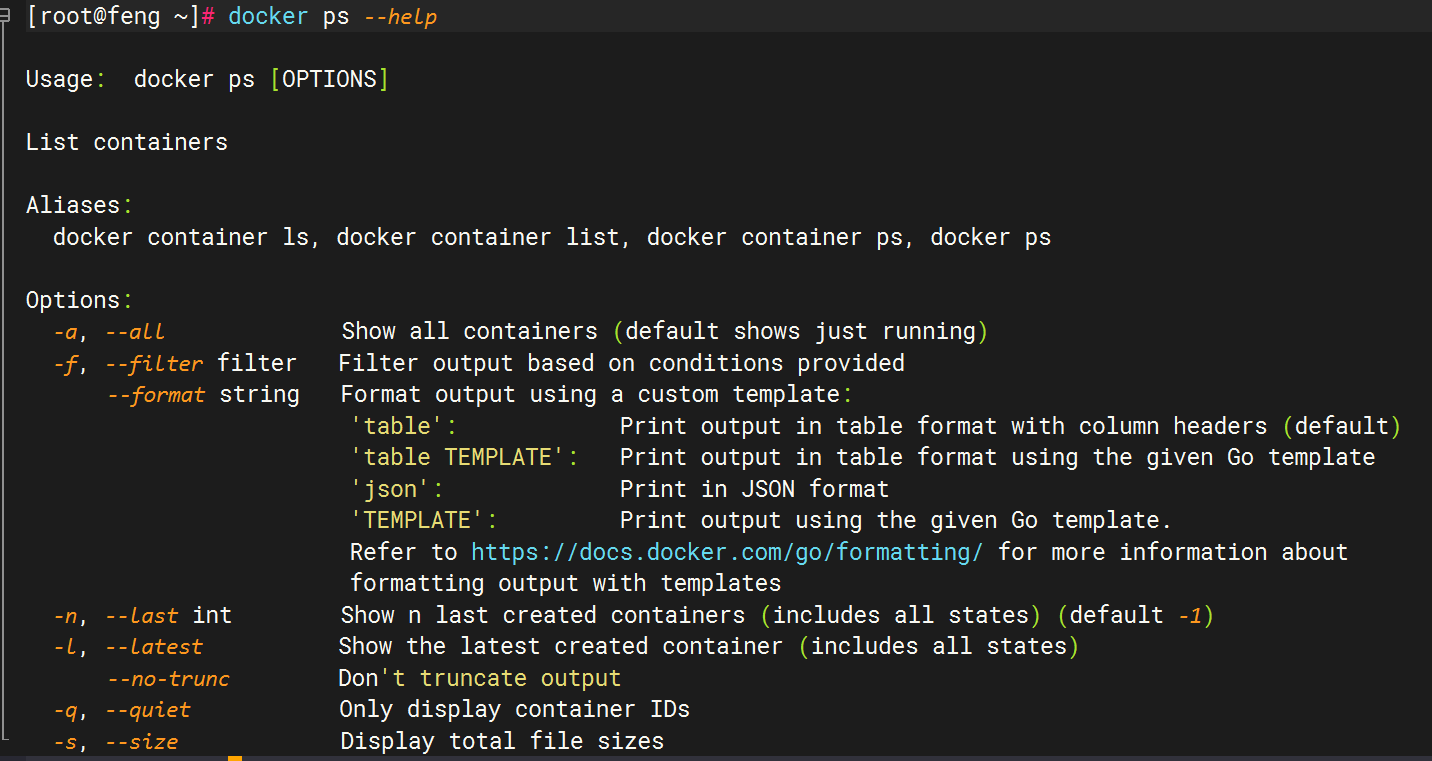1432x761 pixels.
Task: Click the fold marker left of the prompt
Action: 5,16
